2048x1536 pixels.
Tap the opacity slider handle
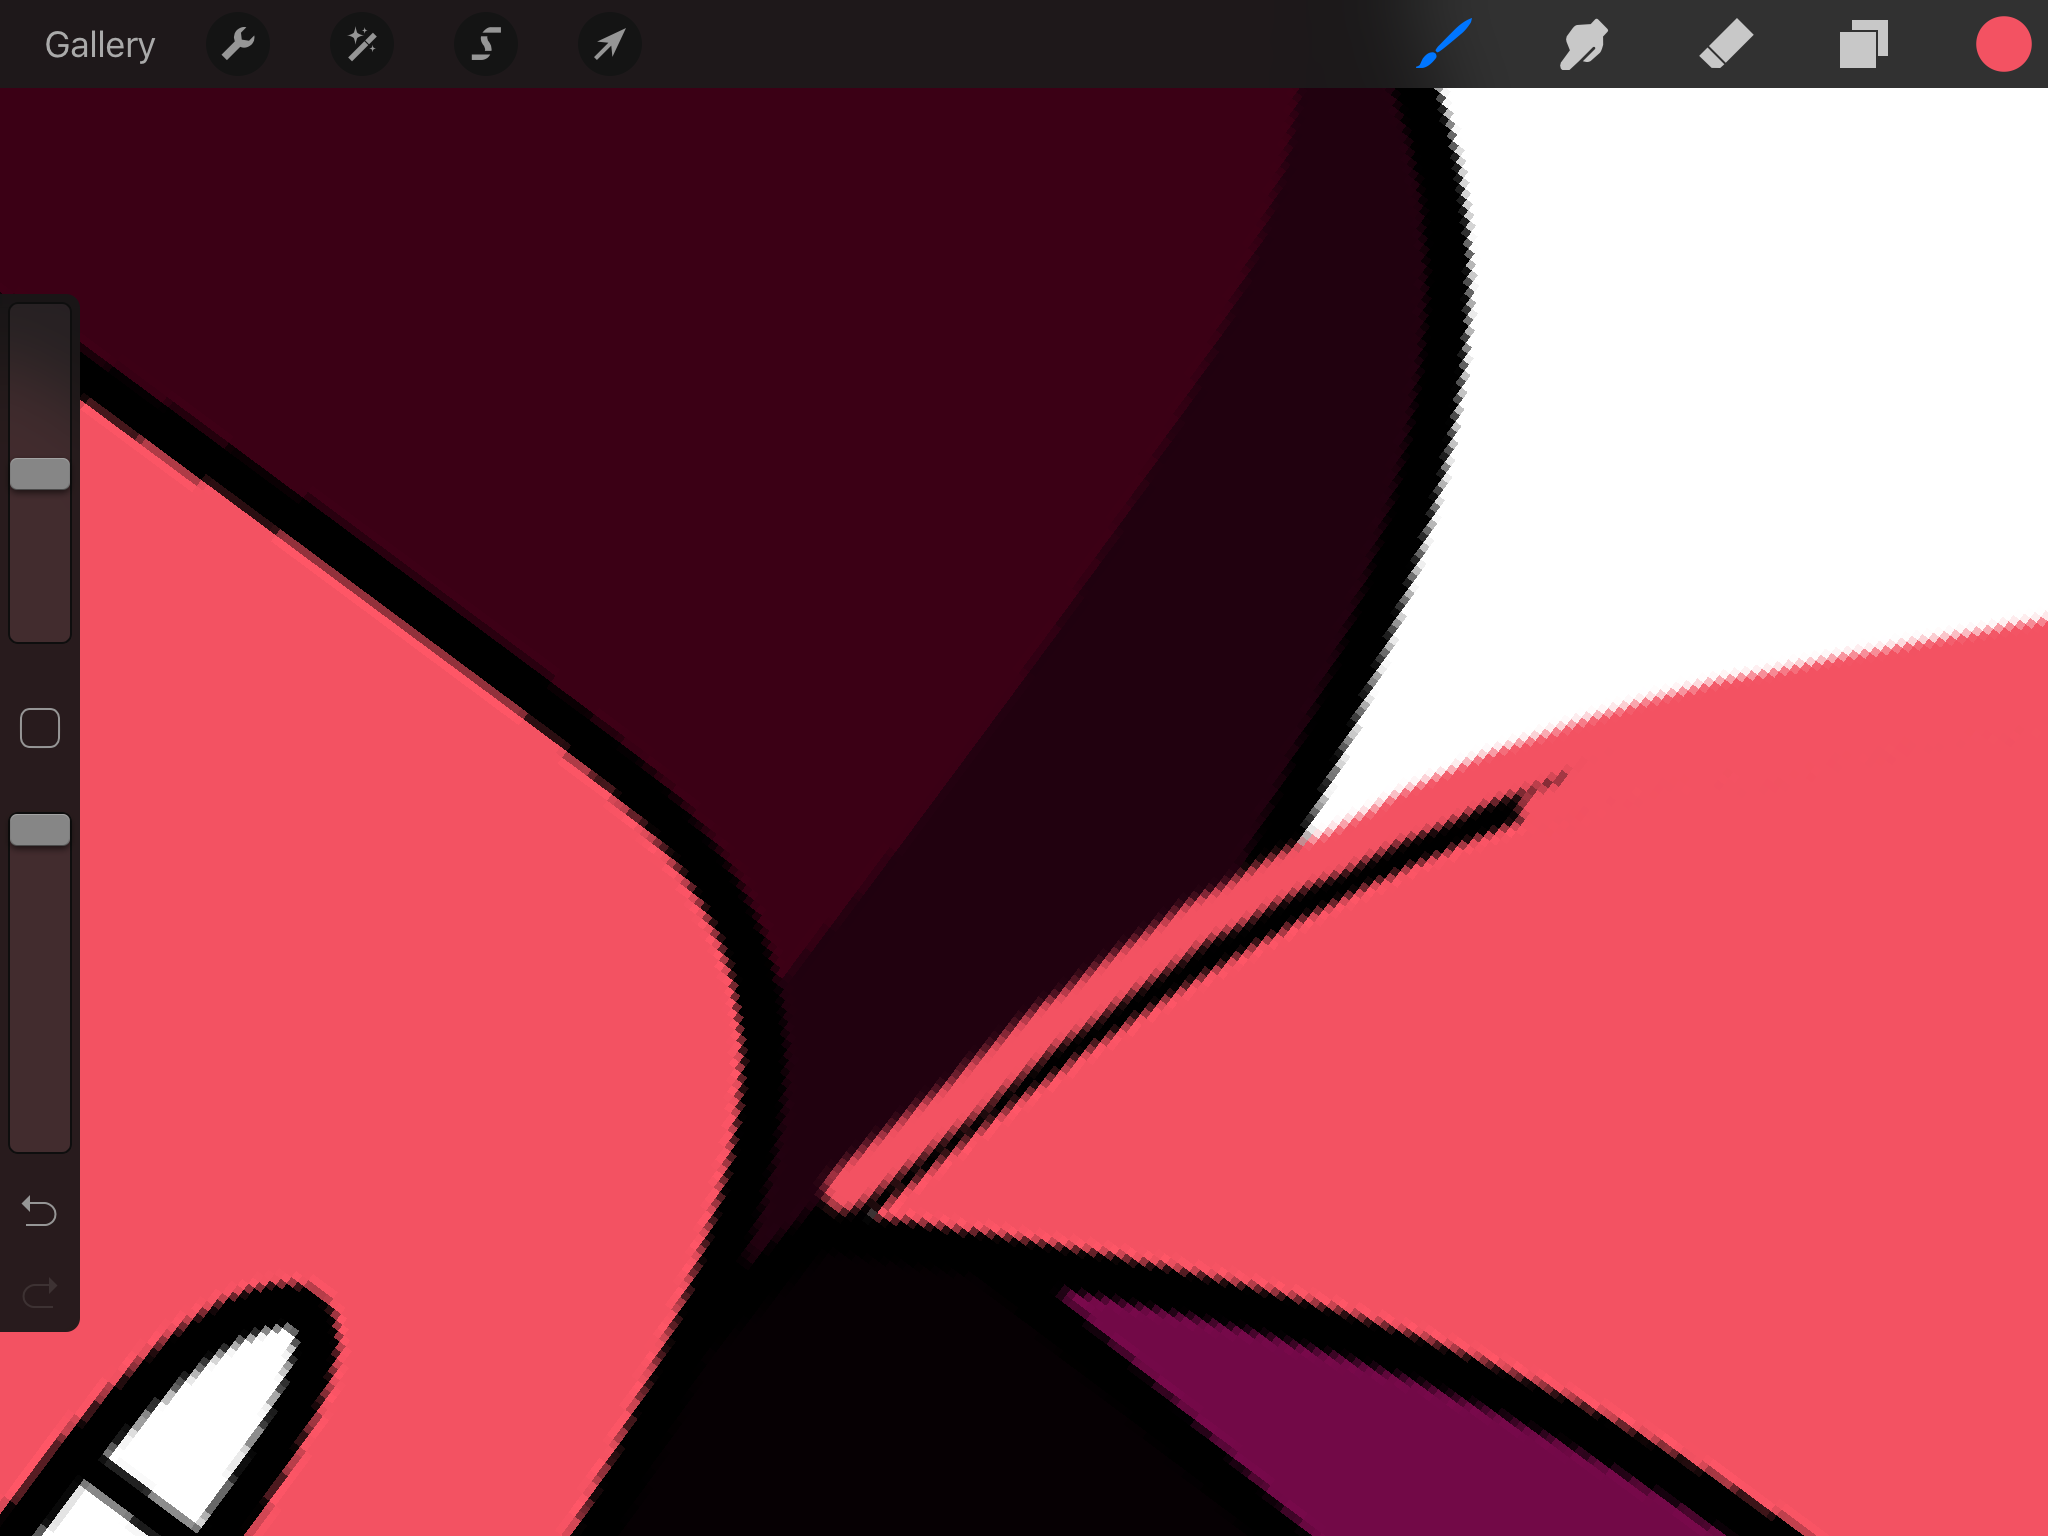(x=40, y=831)
